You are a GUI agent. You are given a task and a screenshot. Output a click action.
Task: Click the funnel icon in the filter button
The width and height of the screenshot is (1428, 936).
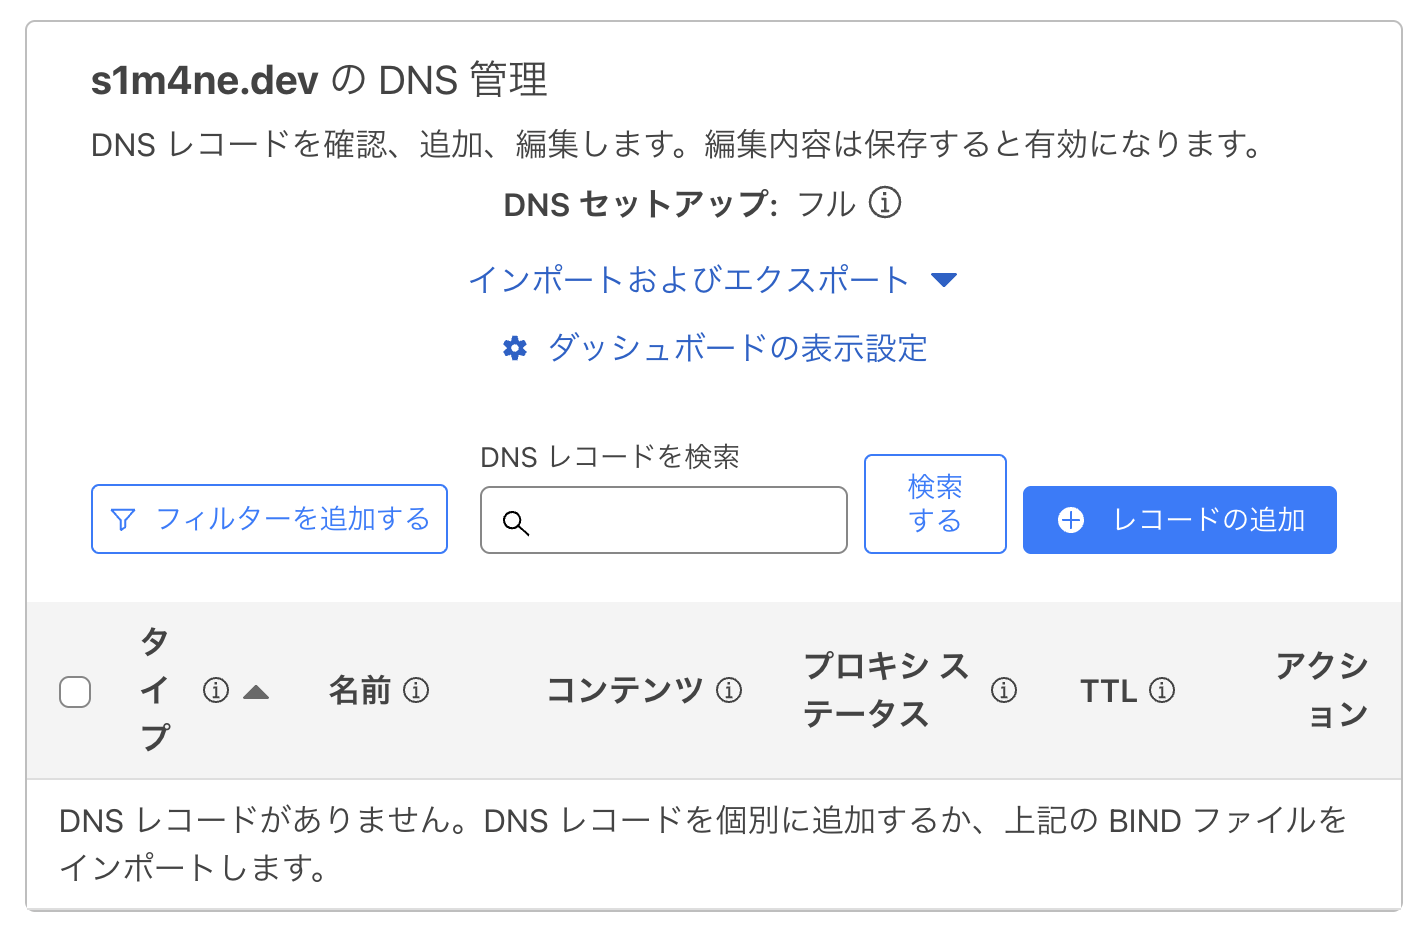(x=123, y=520)
